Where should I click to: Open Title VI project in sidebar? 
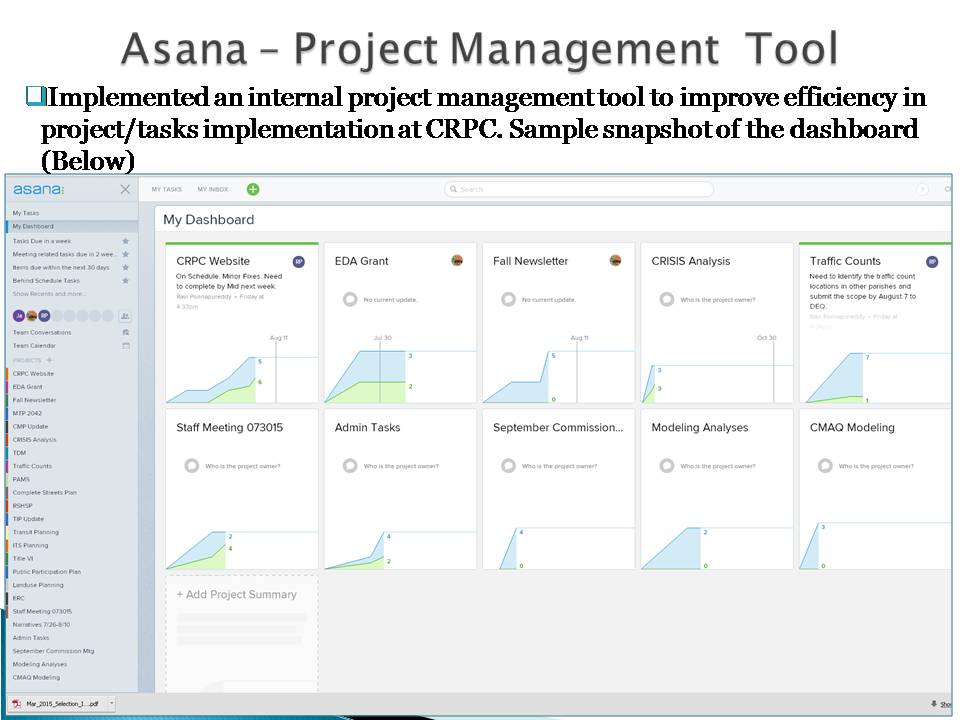click(x=23, y=559)
